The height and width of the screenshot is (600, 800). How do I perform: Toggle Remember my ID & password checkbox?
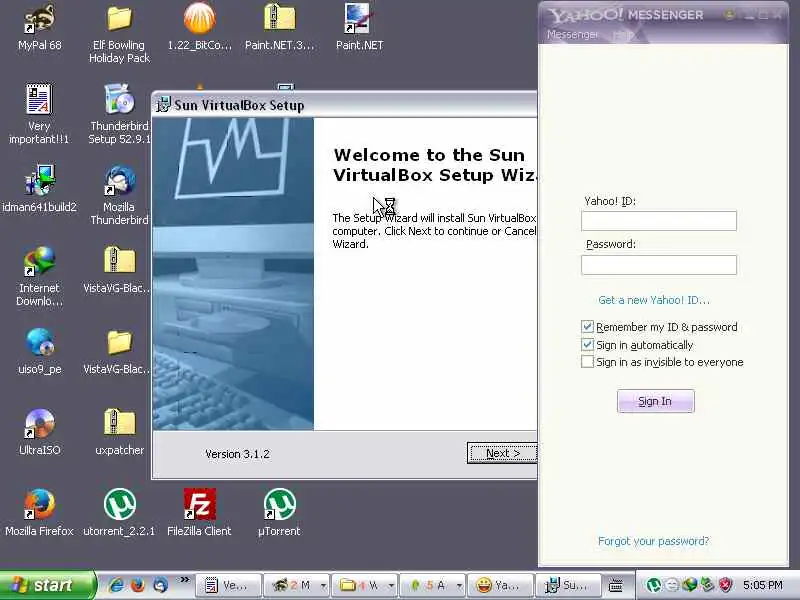(x=587, y=327)
